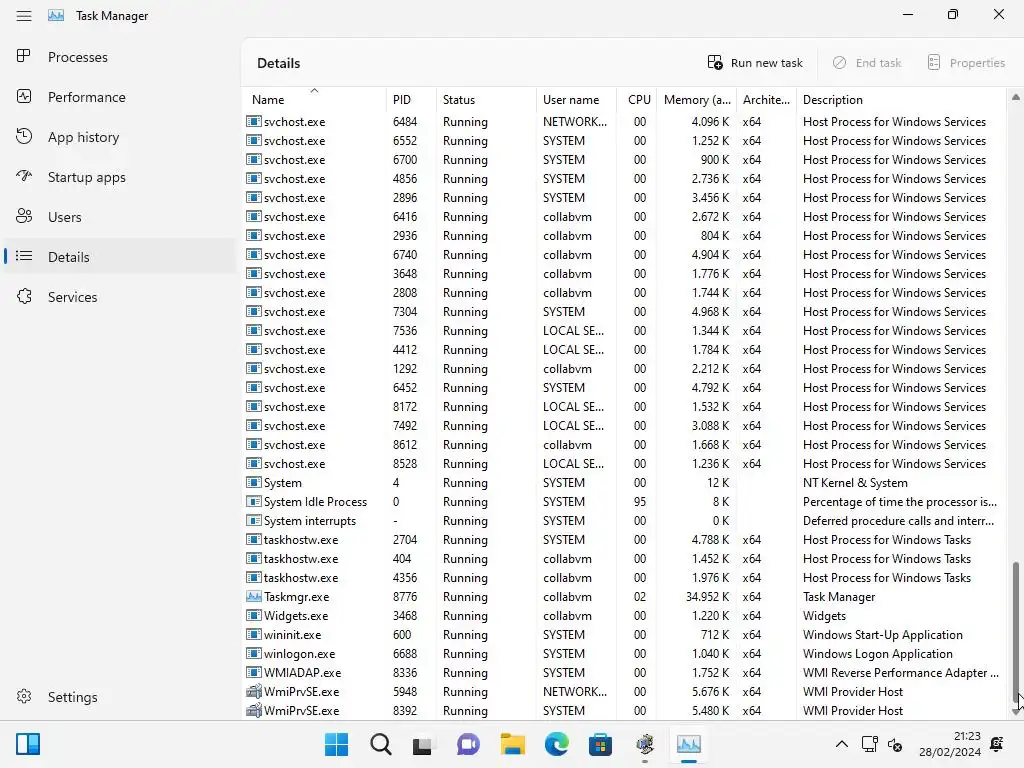Open Task View from taskbar
The height and width of the screenshot is (768, 1024).
click(x=423, y=744)
